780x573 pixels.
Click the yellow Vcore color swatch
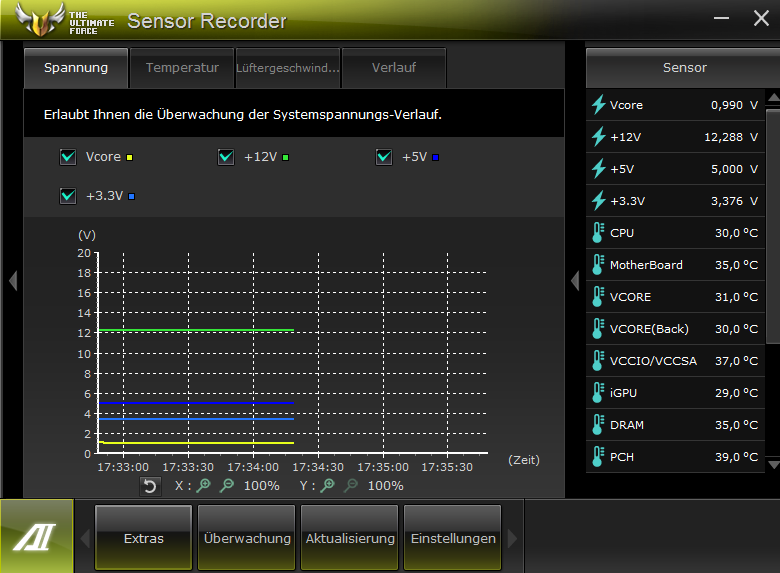tap(129, 158)
